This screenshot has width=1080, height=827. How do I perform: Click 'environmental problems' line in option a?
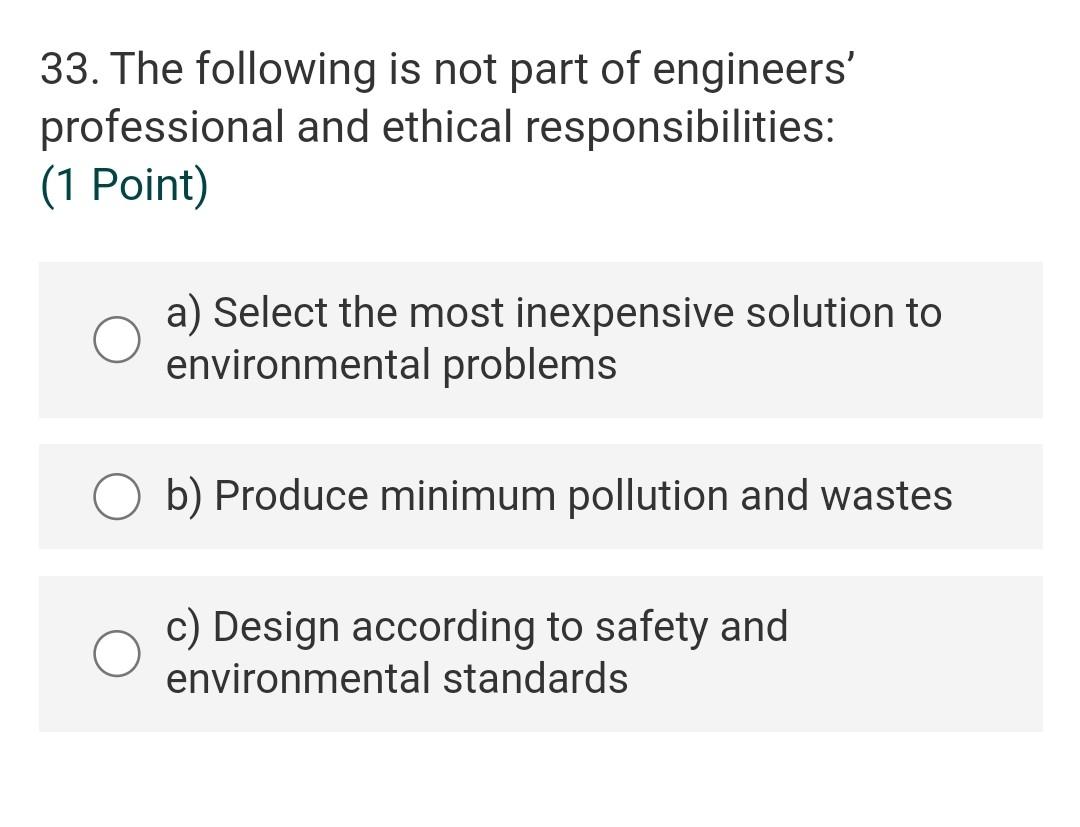click(x=391, y=365)
